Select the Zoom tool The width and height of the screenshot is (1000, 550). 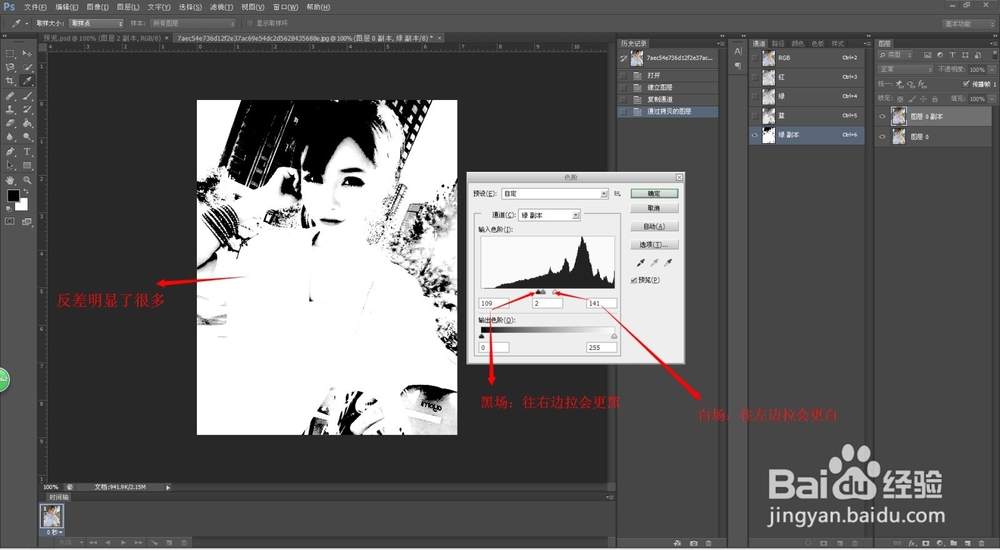pyautogui.click(x=27, y=181)
